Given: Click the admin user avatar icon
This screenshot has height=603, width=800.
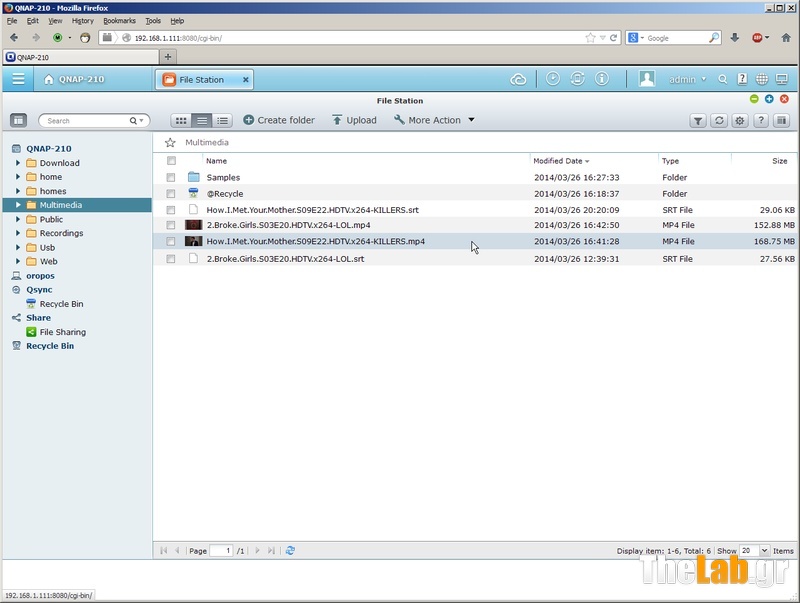Looking at the screenshot, I should pyautogui.click(x=646, y=79).
